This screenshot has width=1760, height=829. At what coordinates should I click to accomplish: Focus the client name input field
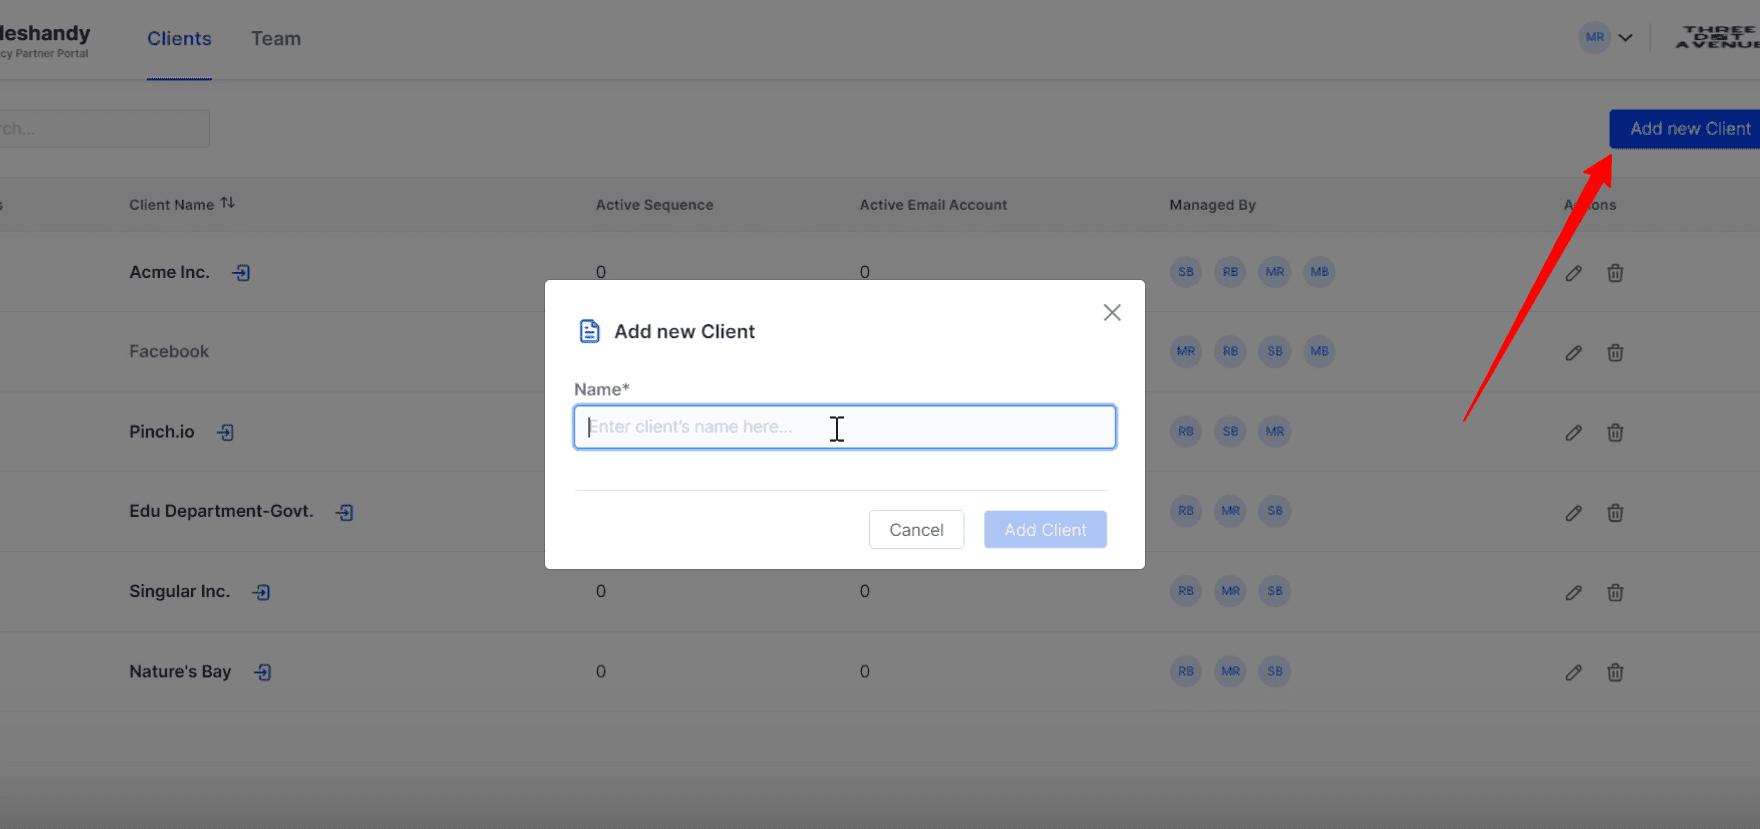click(x=845, y=427)
